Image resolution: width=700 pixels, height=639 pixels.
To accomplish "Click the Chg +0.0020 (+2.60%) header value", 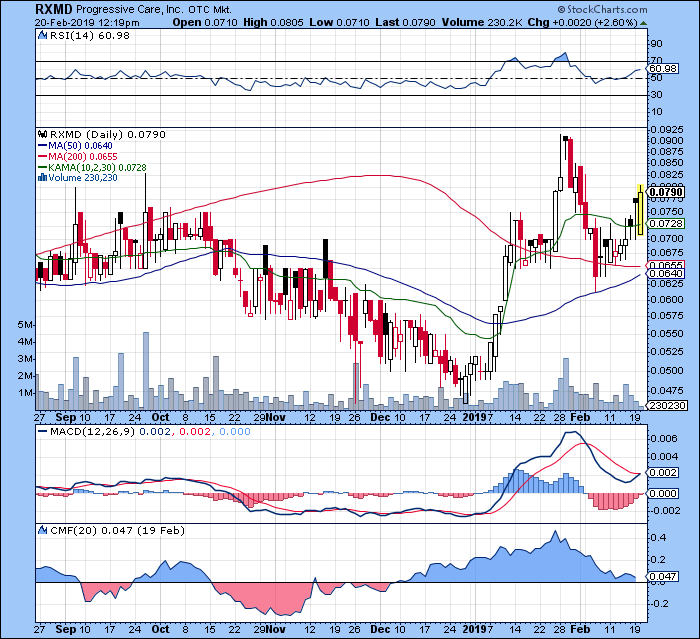I will coord(583,22).
